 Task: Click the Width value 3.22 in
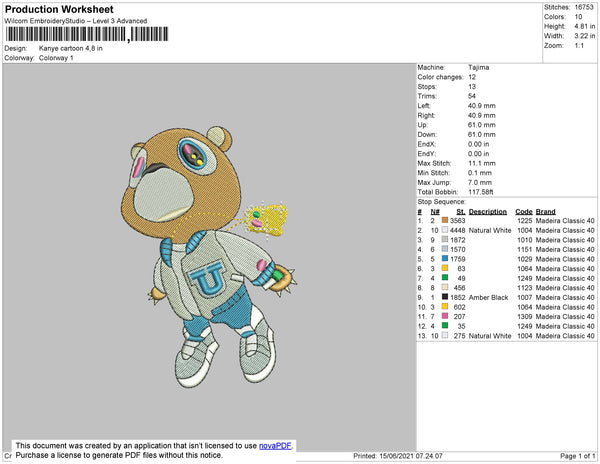[585, 36]
